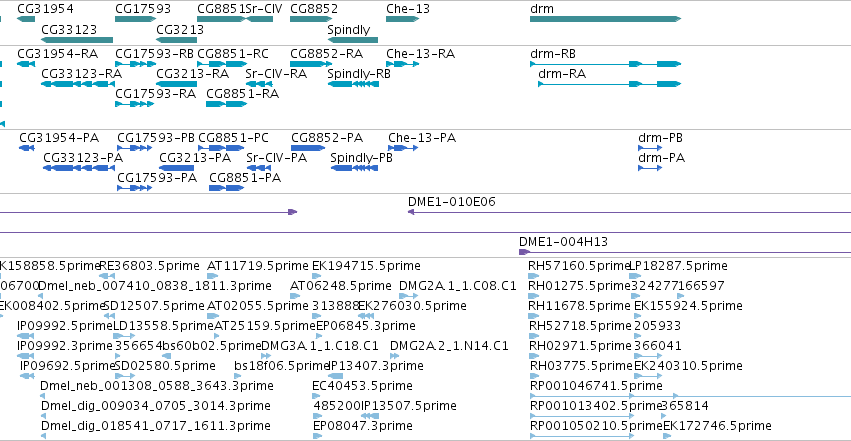The width and height of the screenshot is (851, 441).
Task: Click the CG33123-PA protein label
Action: pyautogui.click(x=83, y=158)
